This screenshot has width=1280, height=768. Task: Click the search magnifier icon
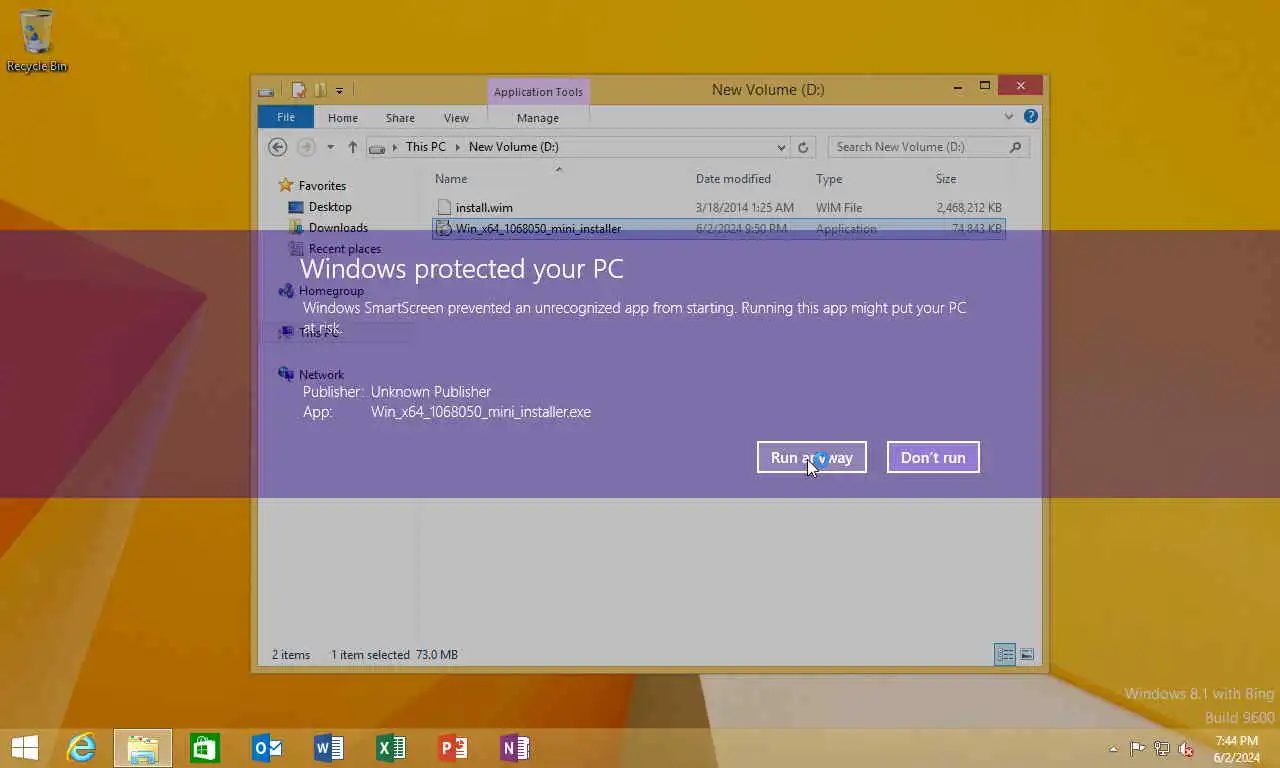pyautogui.click(x=1015, y=147)
